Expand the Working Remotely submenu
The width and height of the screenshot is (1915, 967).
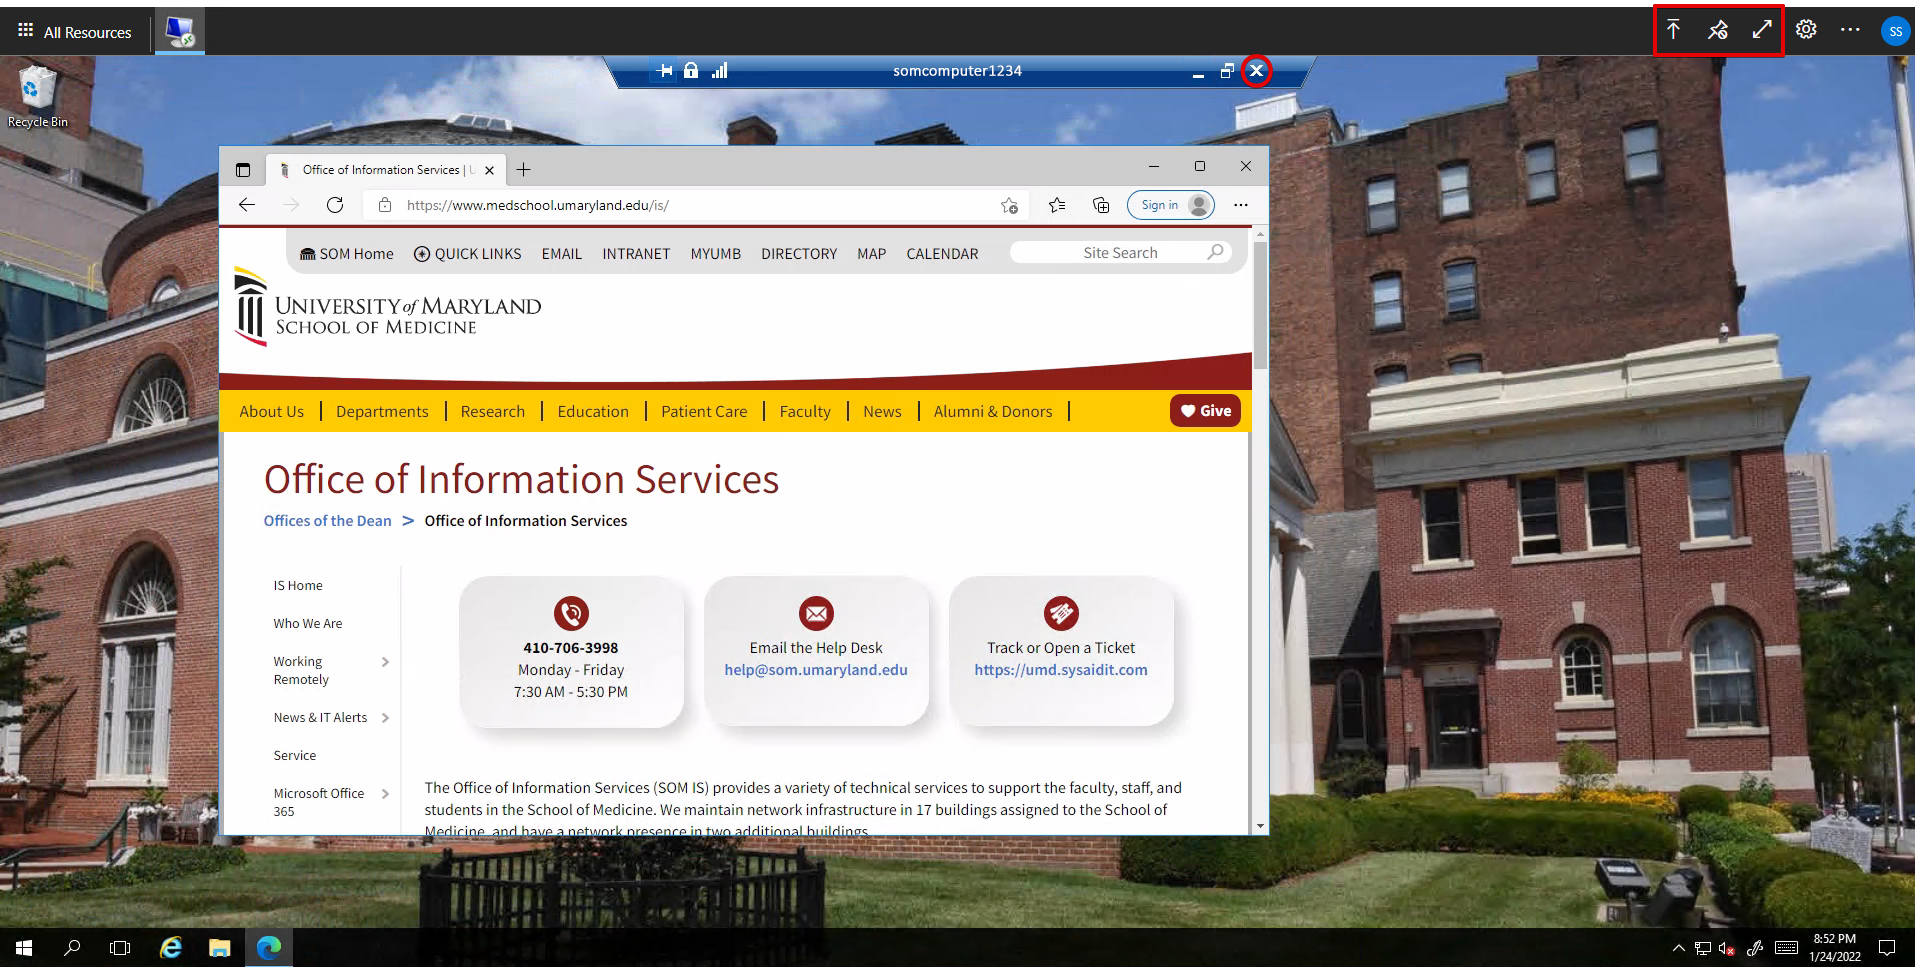click(385, 662)
